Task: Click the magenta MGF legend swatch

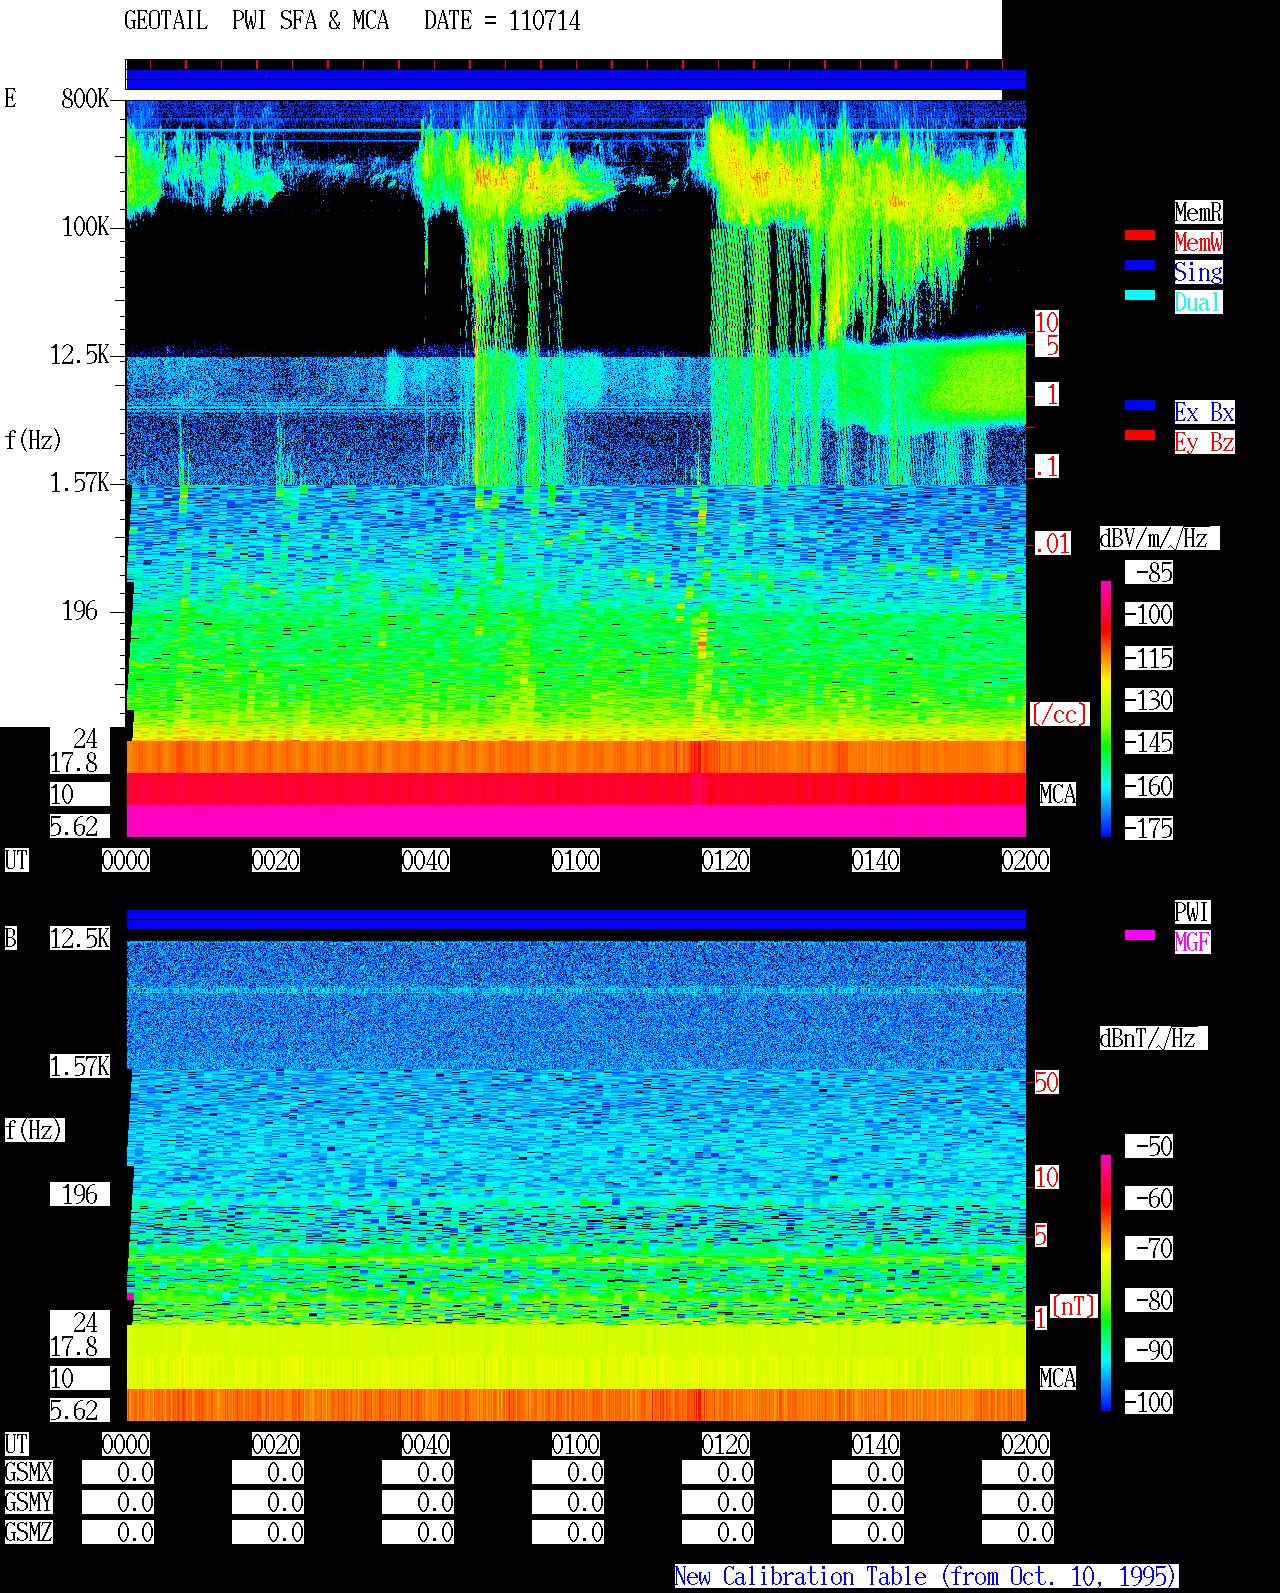Action: (x=1140, y=936)
